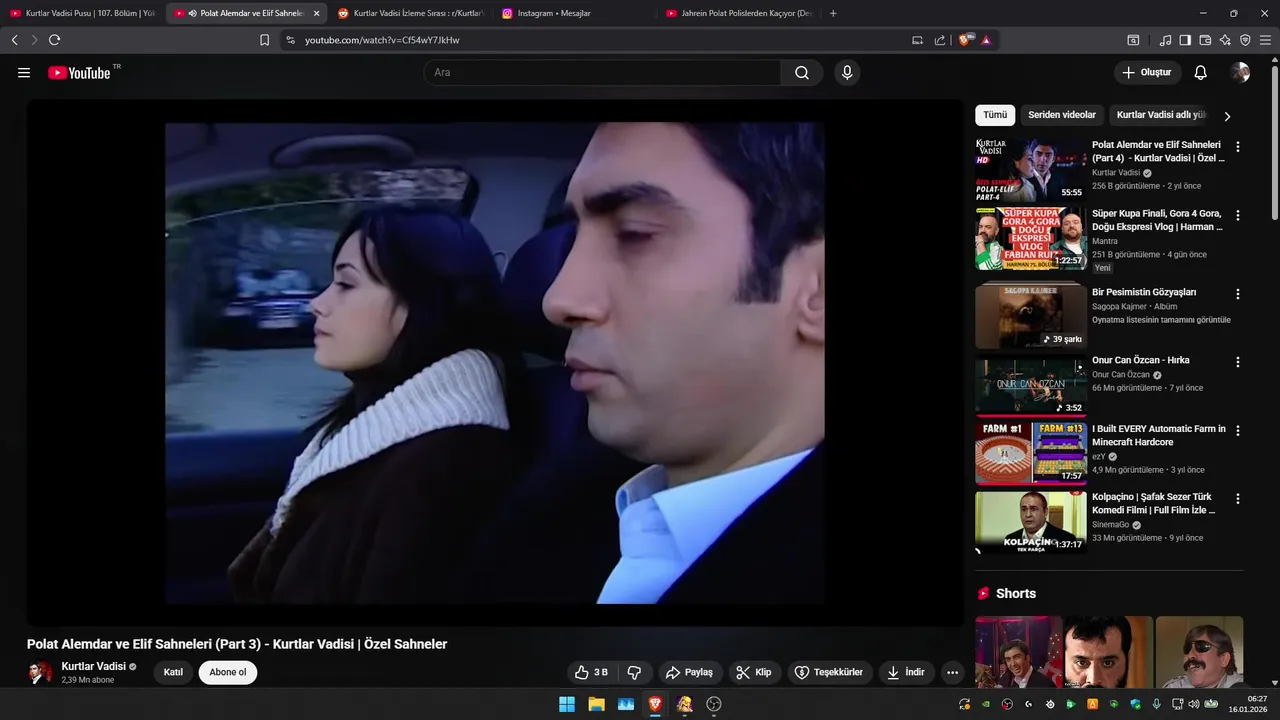Select the Seriden videolar chip
The image size is (1280, 720).
pyautogui.click(x=1062, y=115)
